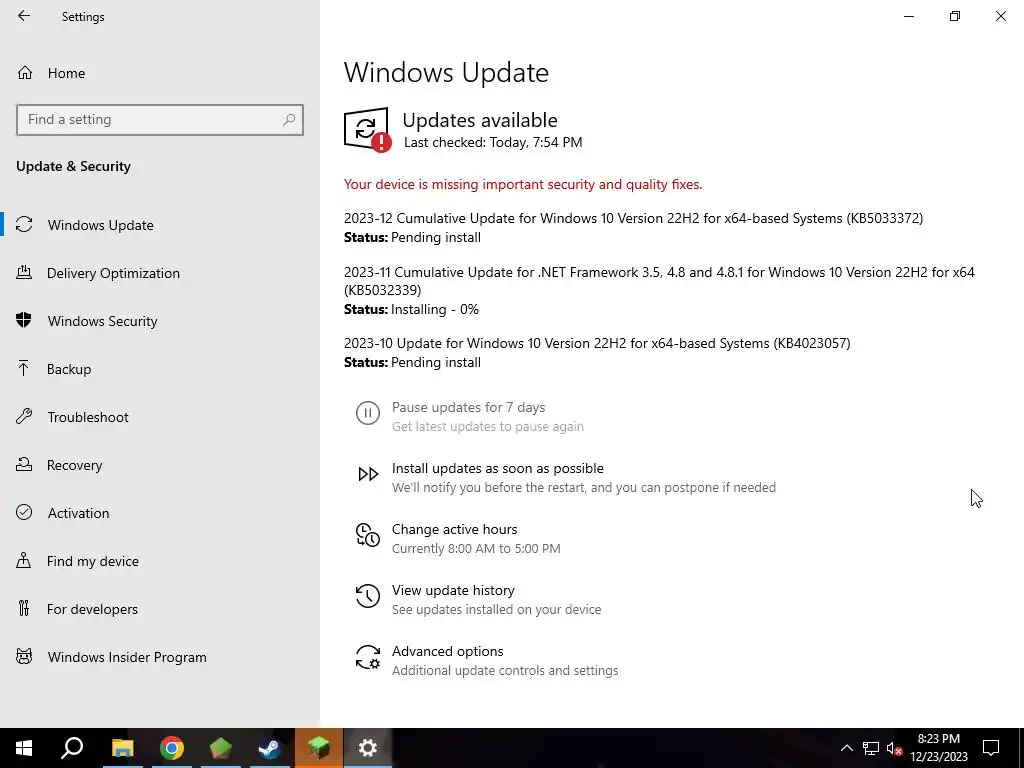Viewport: 1024px width, 768px height.
Task: Click the KB5033372 cumulative update entry
Action: point(633,219)
